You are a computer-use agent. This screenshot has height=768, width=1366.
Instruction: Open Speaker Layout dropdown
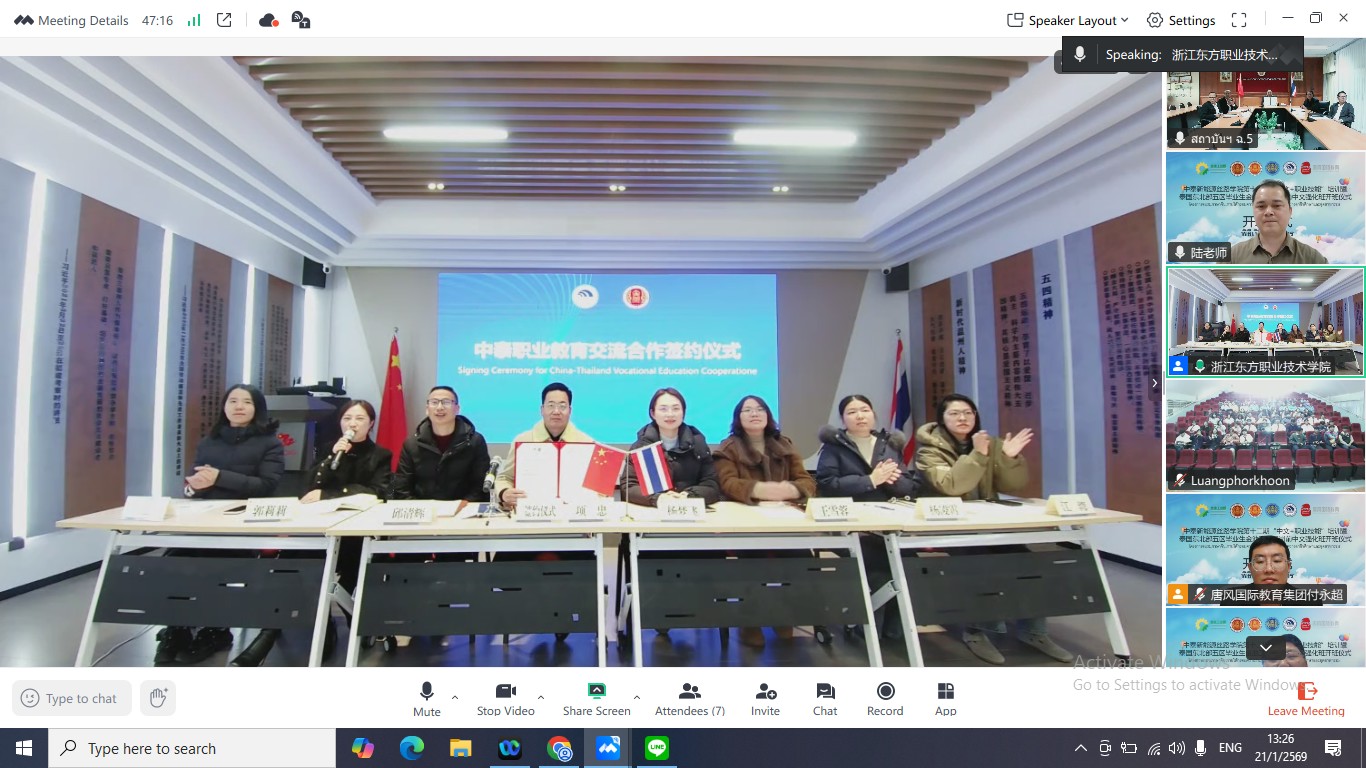click(x=1067, y=20)
